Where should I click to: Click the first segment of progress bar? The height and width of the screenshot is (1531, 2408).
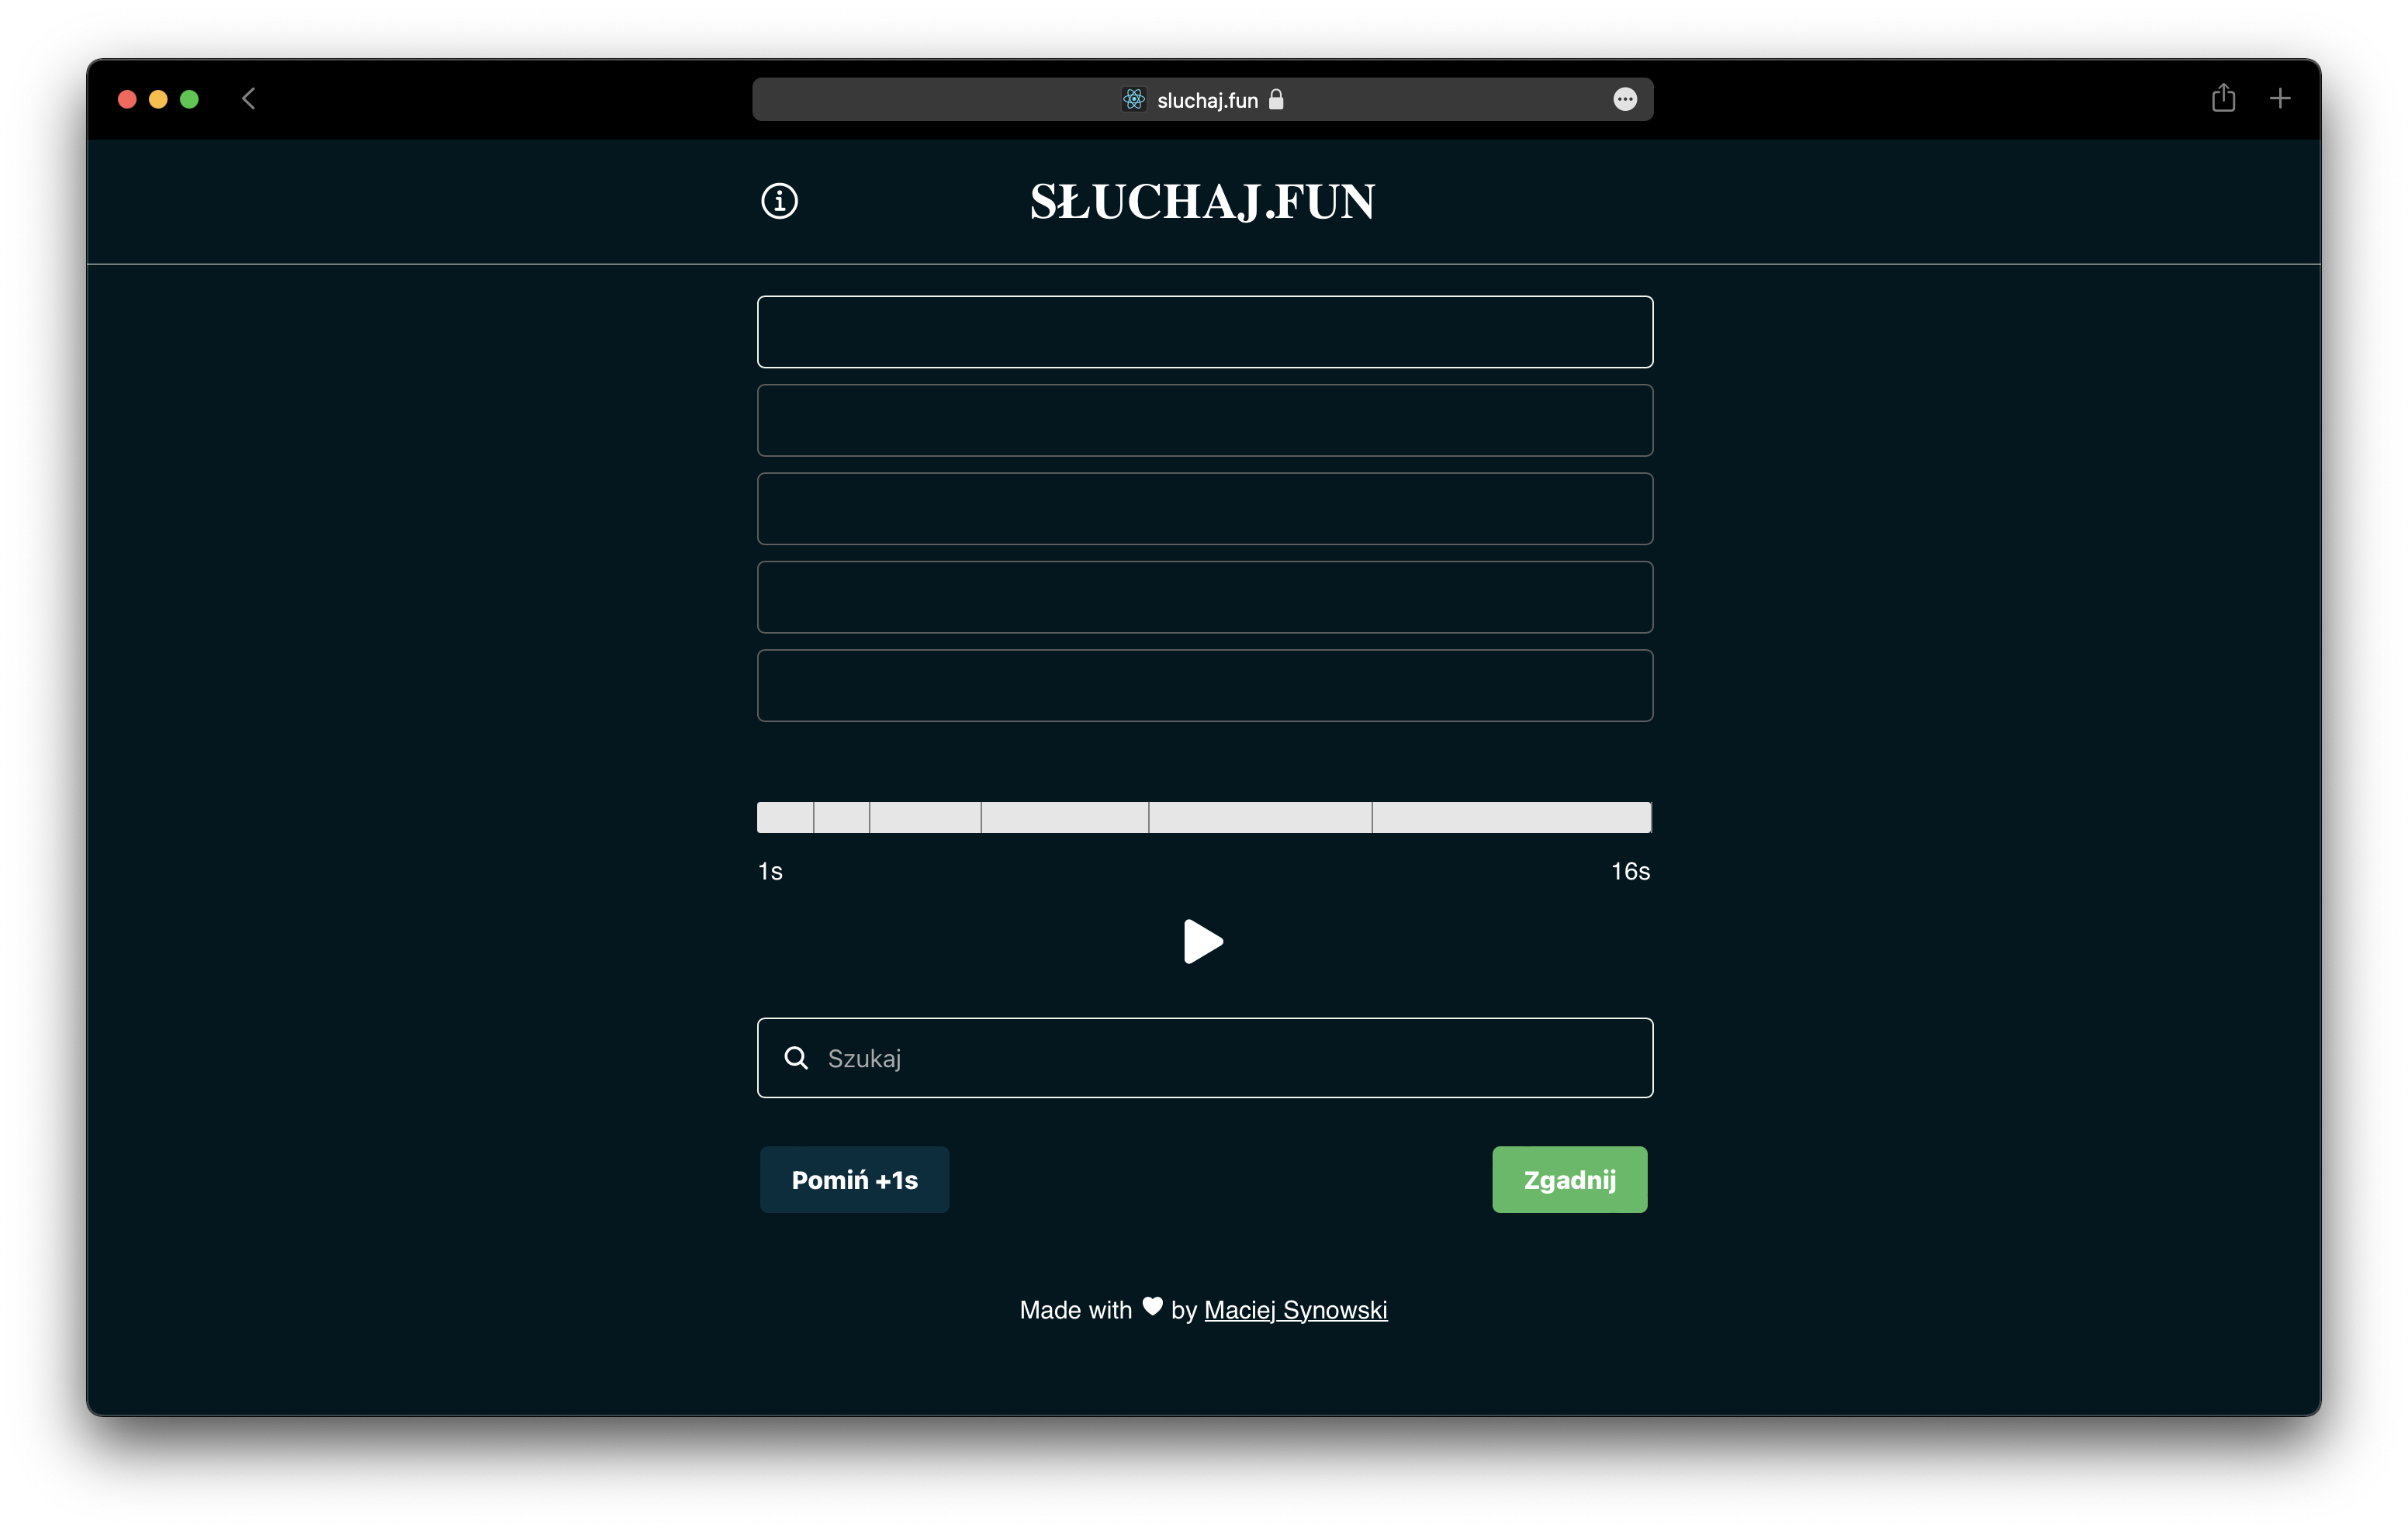pyautogui.click(x=785, y=817)
